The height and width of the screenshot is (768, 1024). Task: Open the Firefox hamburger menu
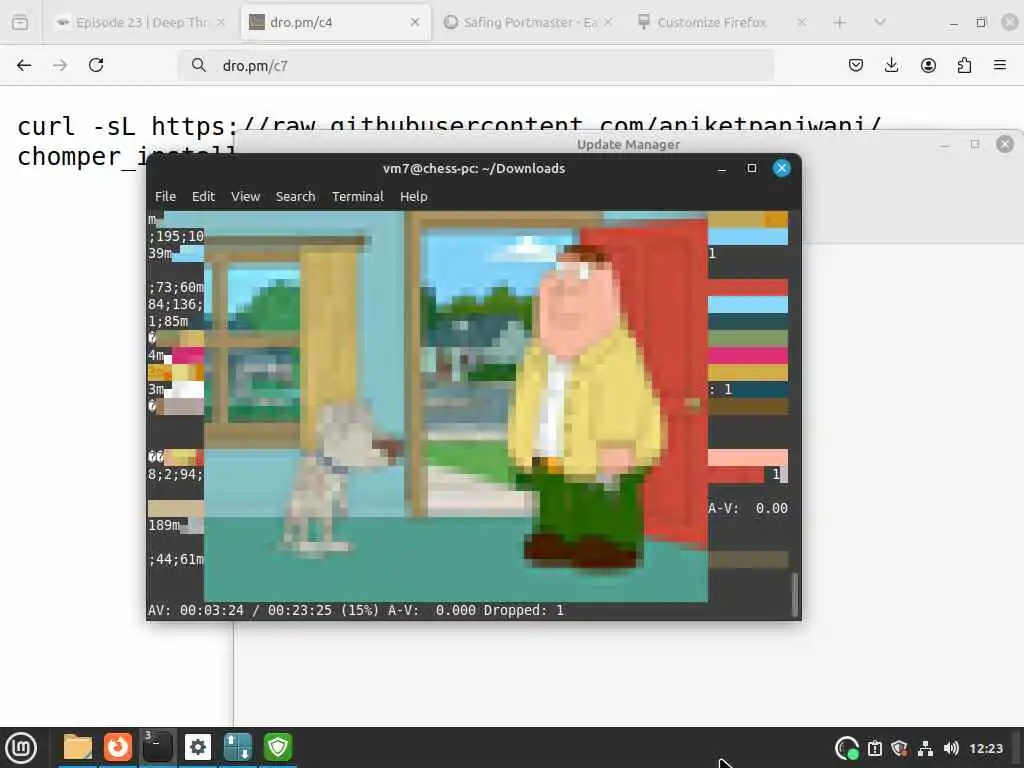coord(1000,65)
